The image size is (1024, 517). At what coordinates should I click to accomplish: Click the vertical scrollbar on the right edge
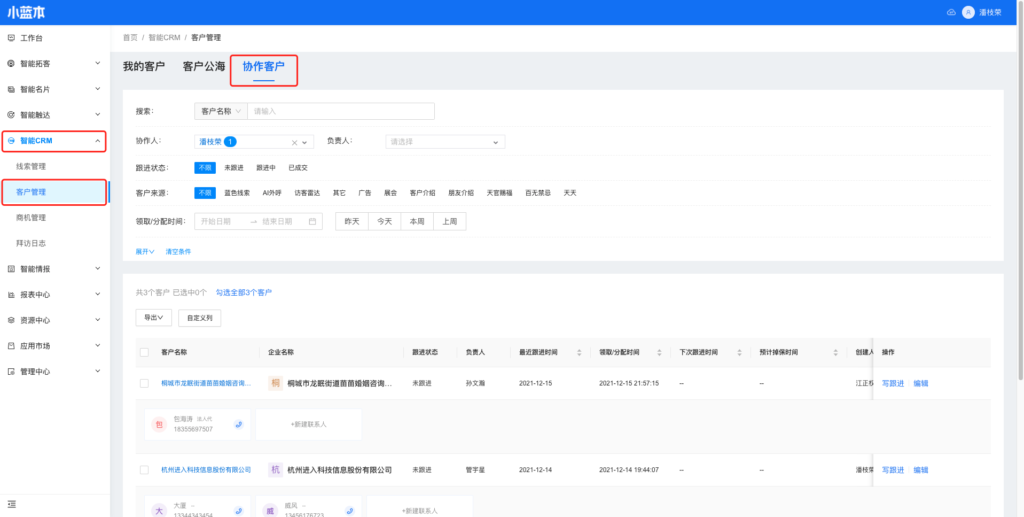click(x=1019, y=200)
